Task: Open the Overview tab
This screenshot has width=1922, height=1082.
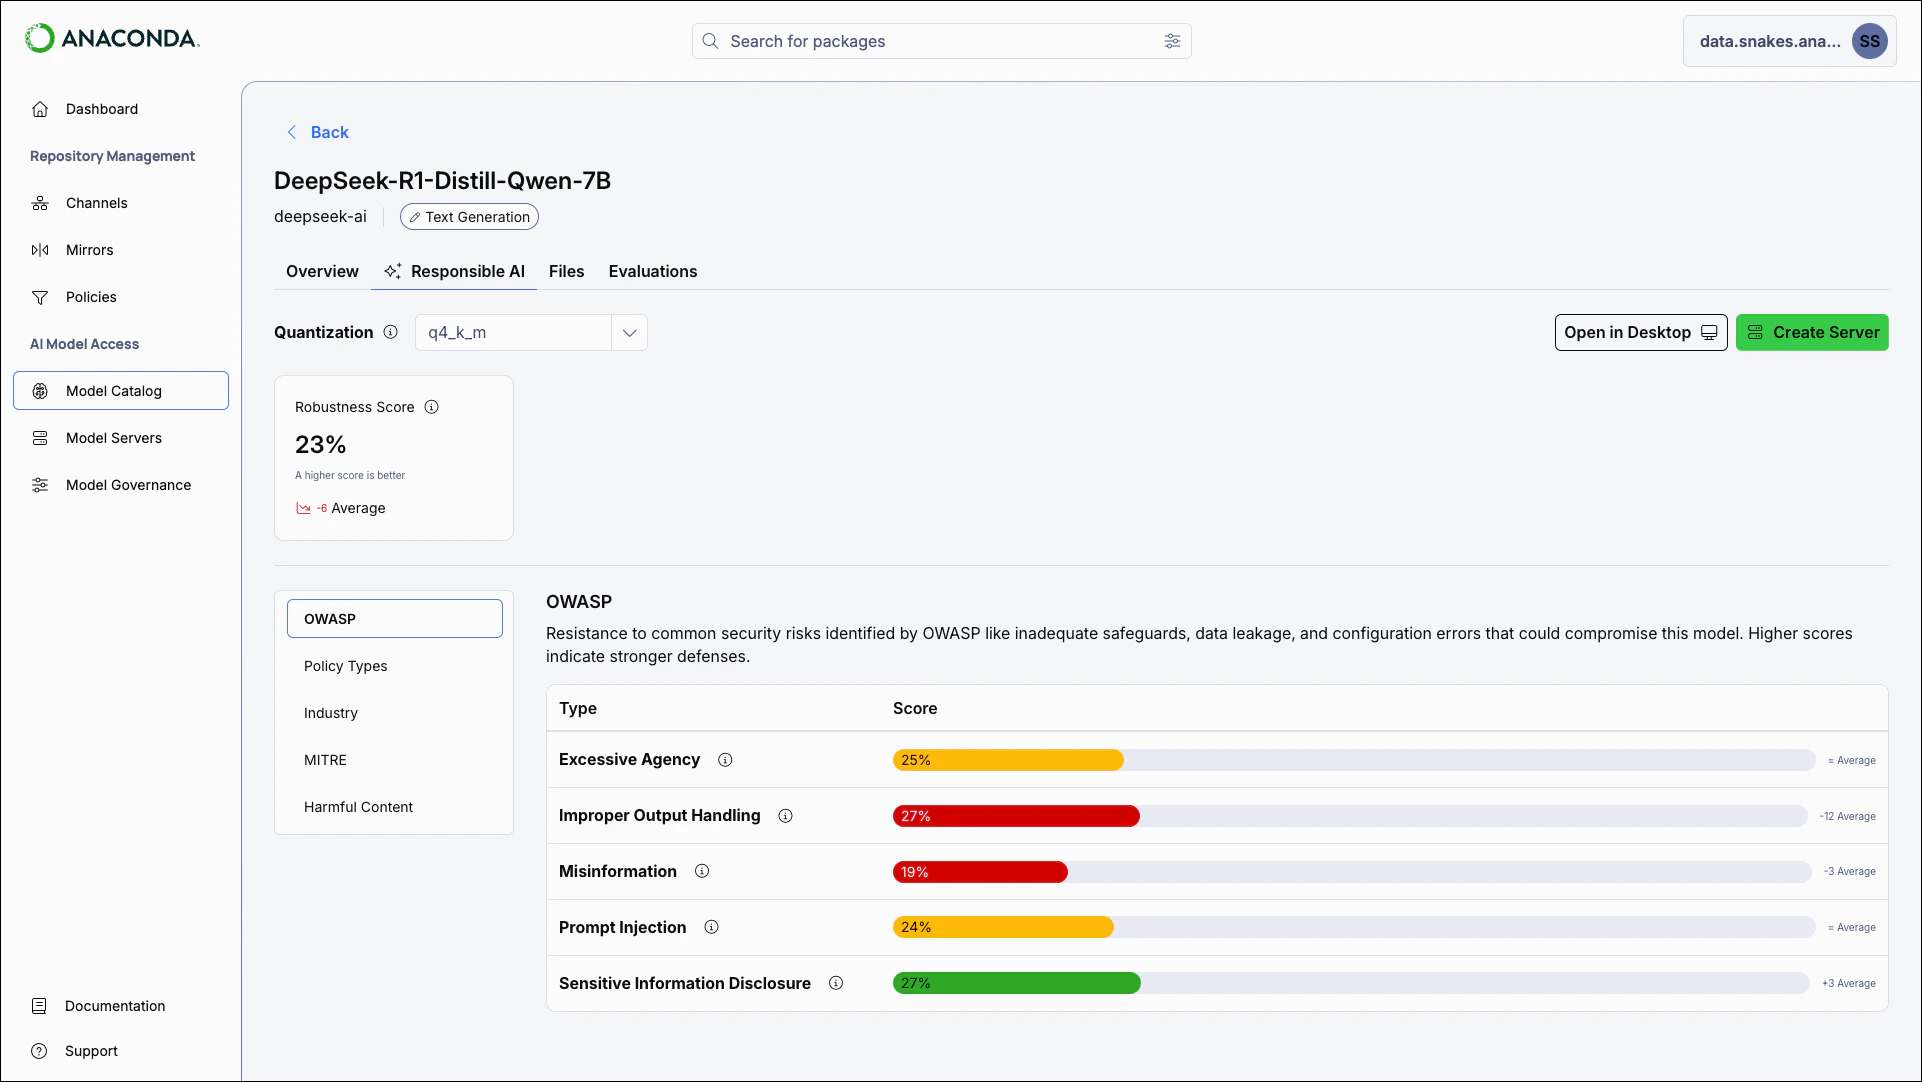Action: (321, 271)
